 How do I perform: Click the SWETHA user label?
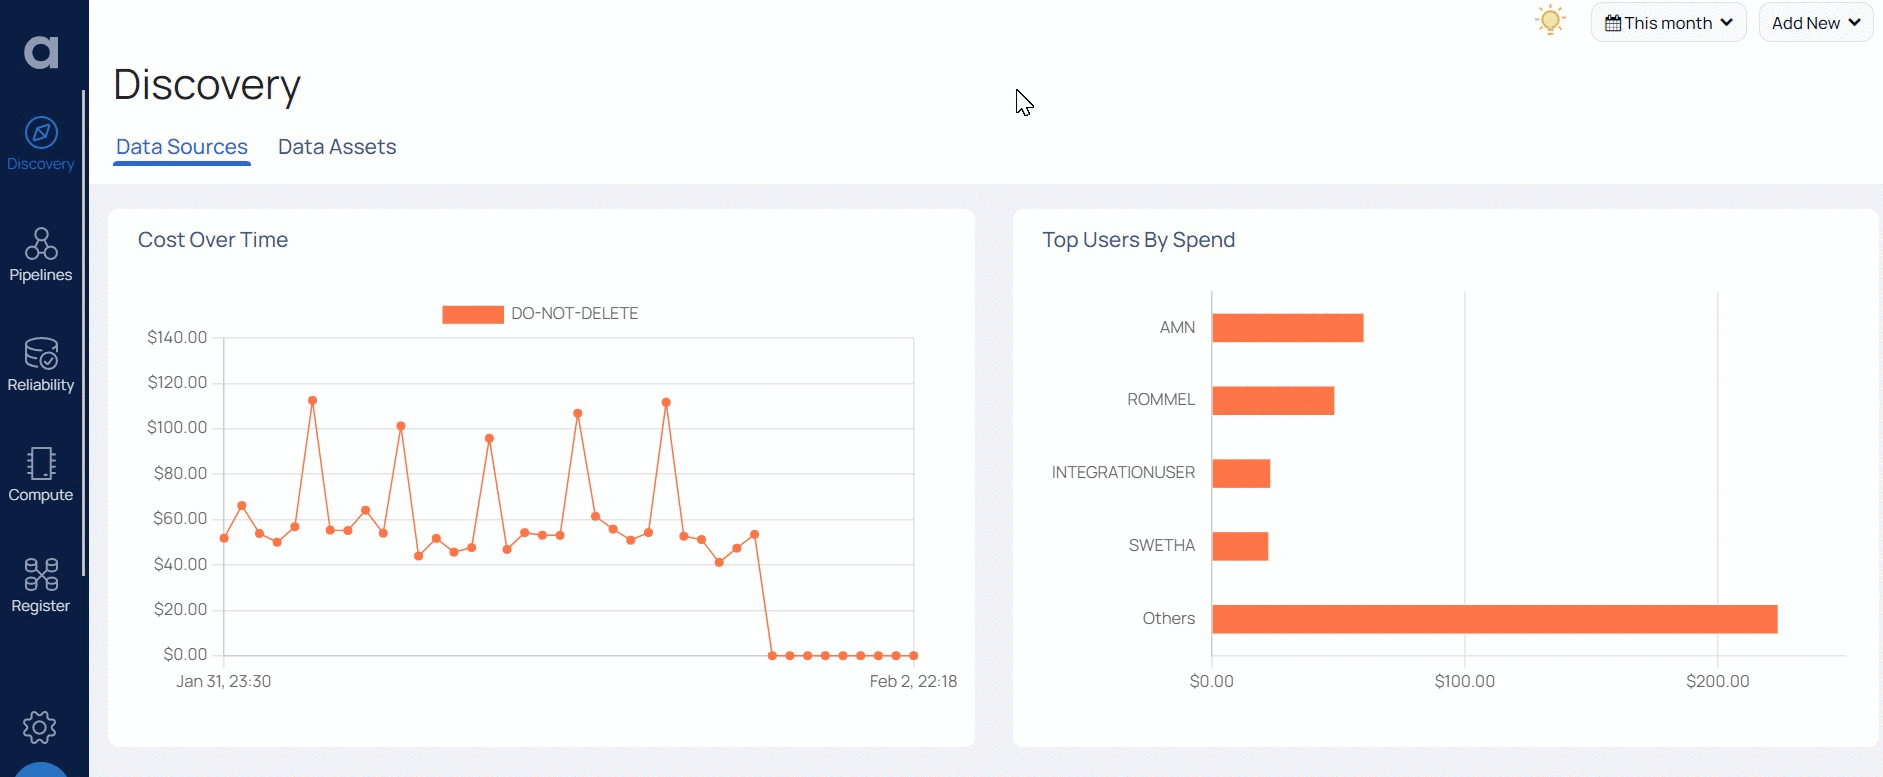click(x=1162, y=546)
